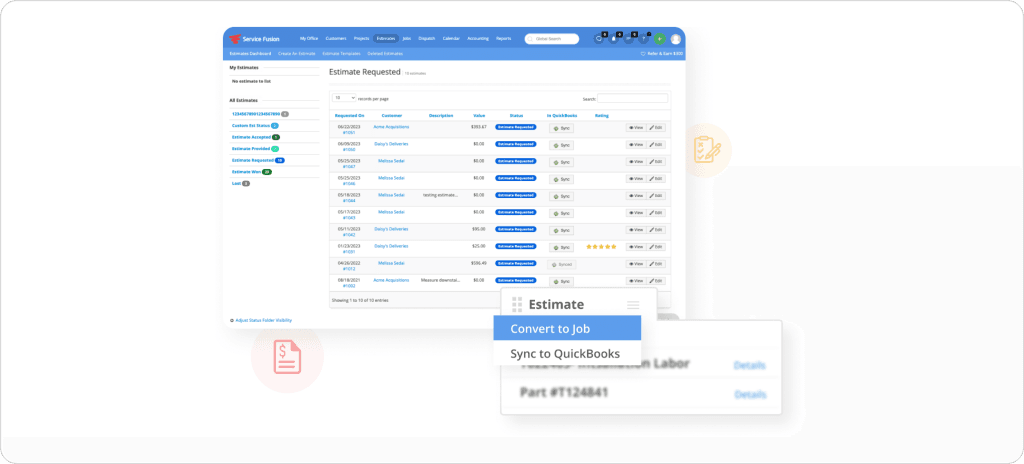This screenshot has width=1024, height=464.
Task: View estimate #1002 via eye button
Action: pos(636,281)
